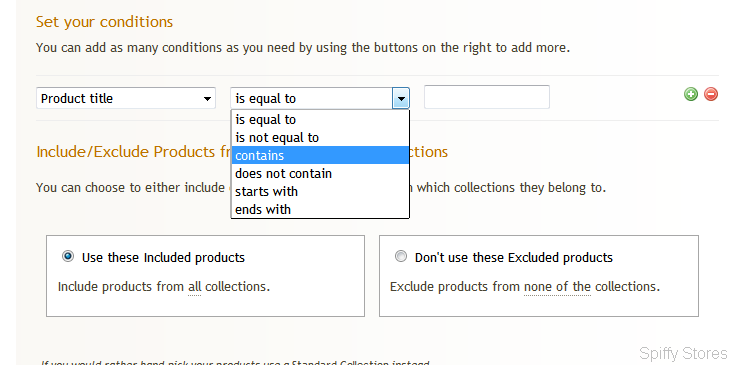Image resolution: width=733 pixels, height=365 pixels.
Task: Click the 'Set your conditions' heading
Action: 104,22
